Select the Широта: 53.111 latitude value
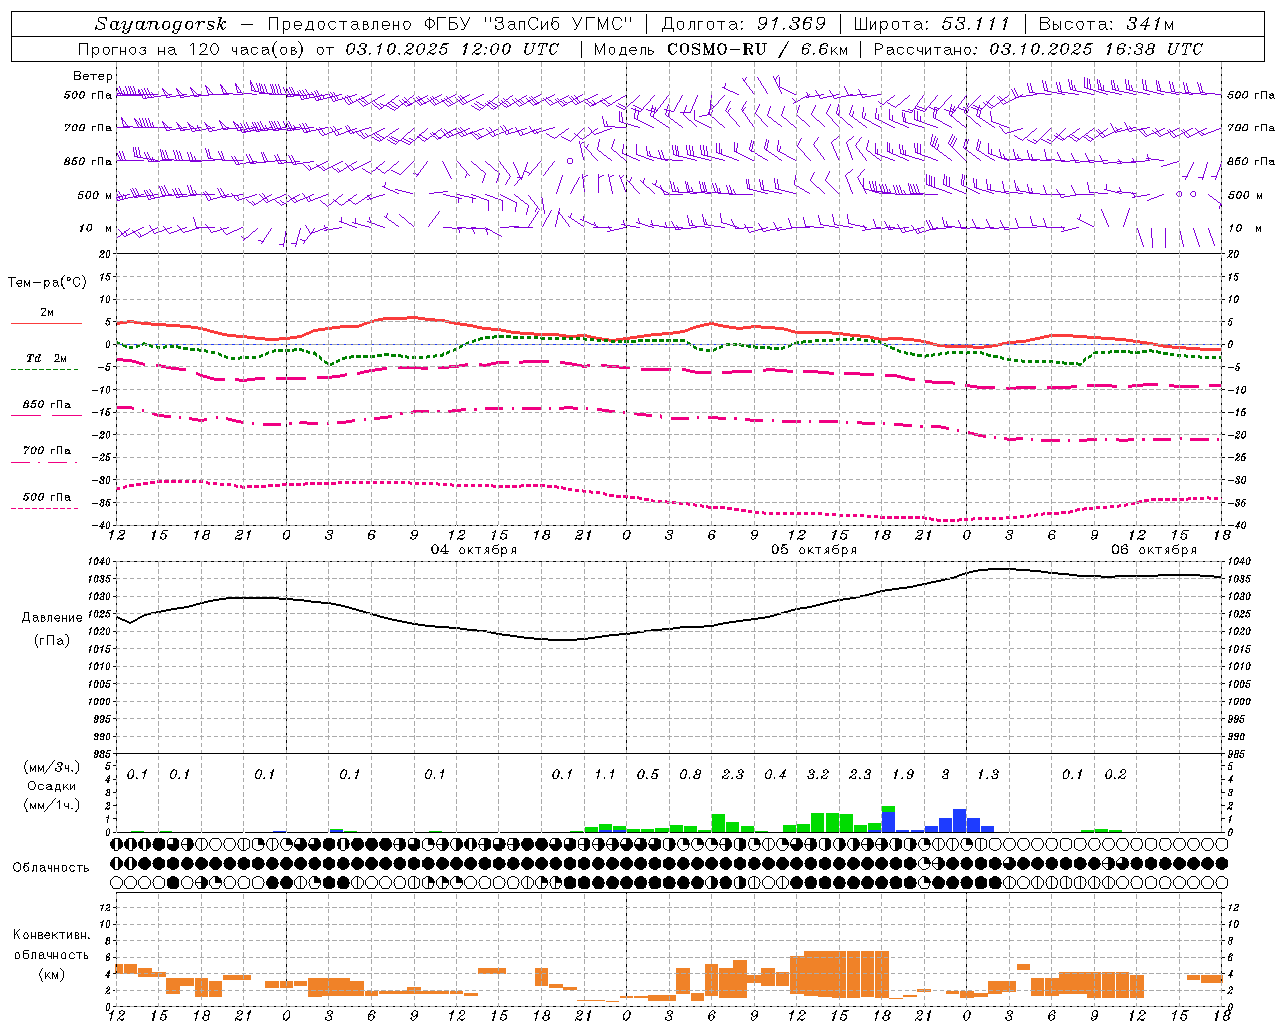The height and width of the screenshot is (1024, 1280). [x=933, y=24]
